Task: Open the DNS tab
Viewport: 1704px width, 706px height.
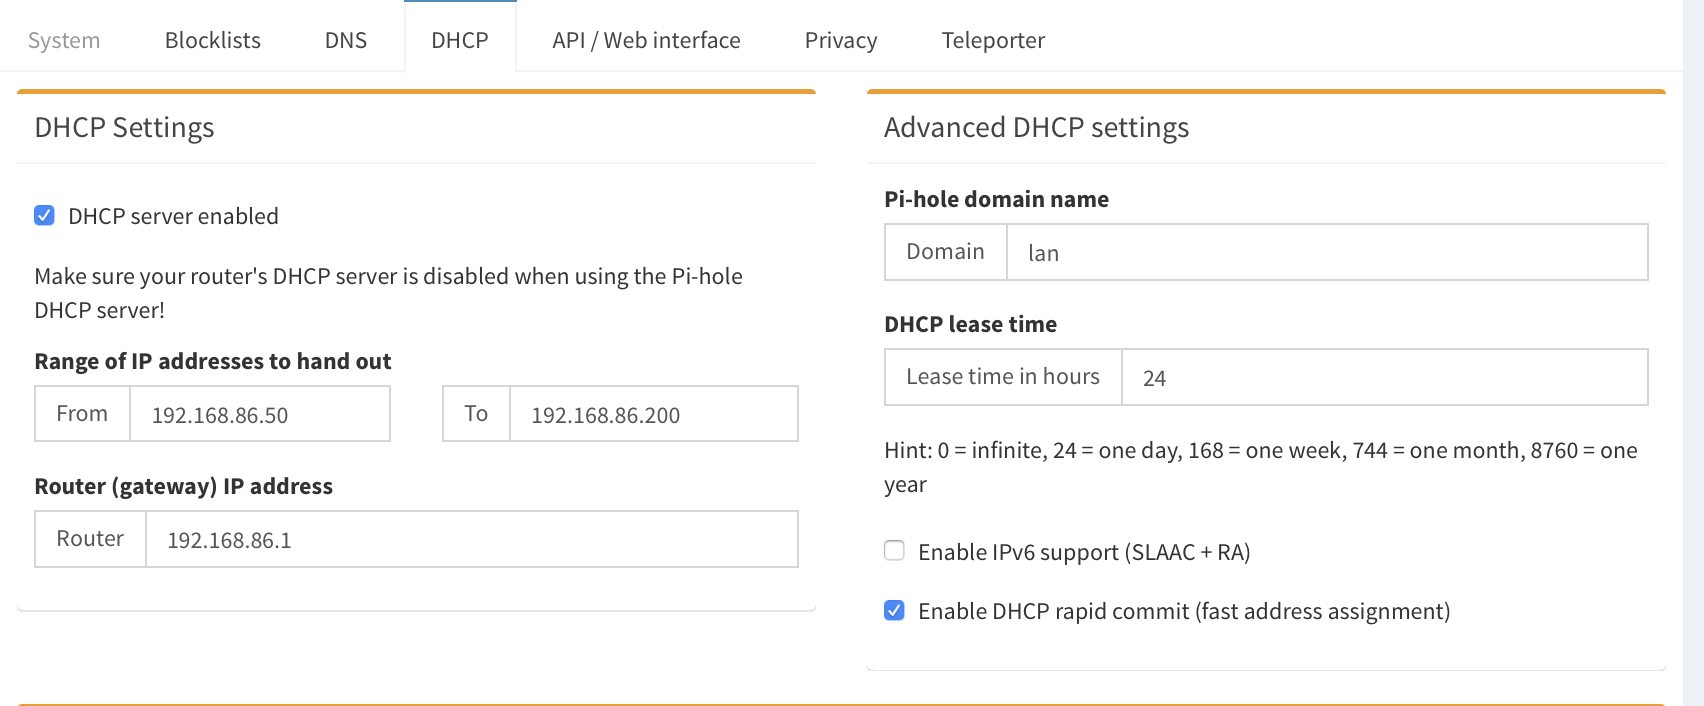Action: pyautogui.click(x=346, y=40)
